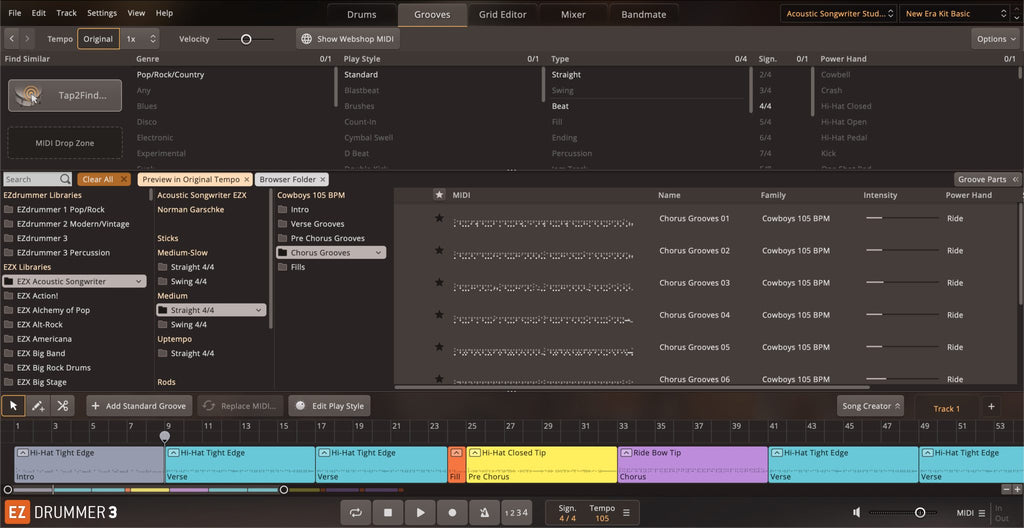Image resolution: width=1024 pixels, height=528 pixels.
Task: Favorite Chorus Grooves 01 with its star
Action: (x=440, y=218)
